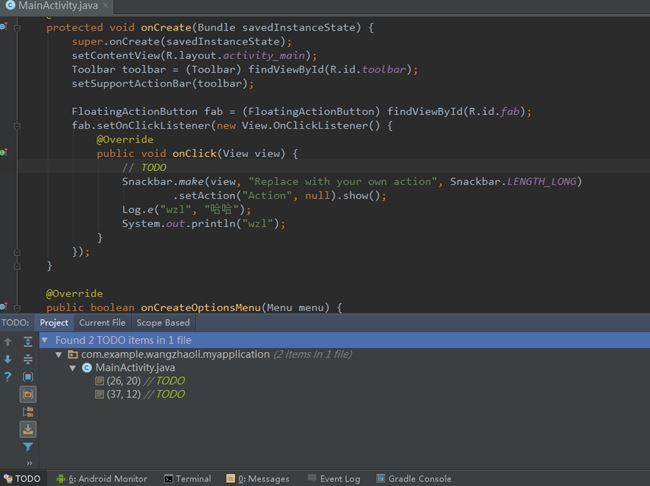Click the filter TODO items funnel icon
Screen dimensions: 650x486
click(28, 447)
